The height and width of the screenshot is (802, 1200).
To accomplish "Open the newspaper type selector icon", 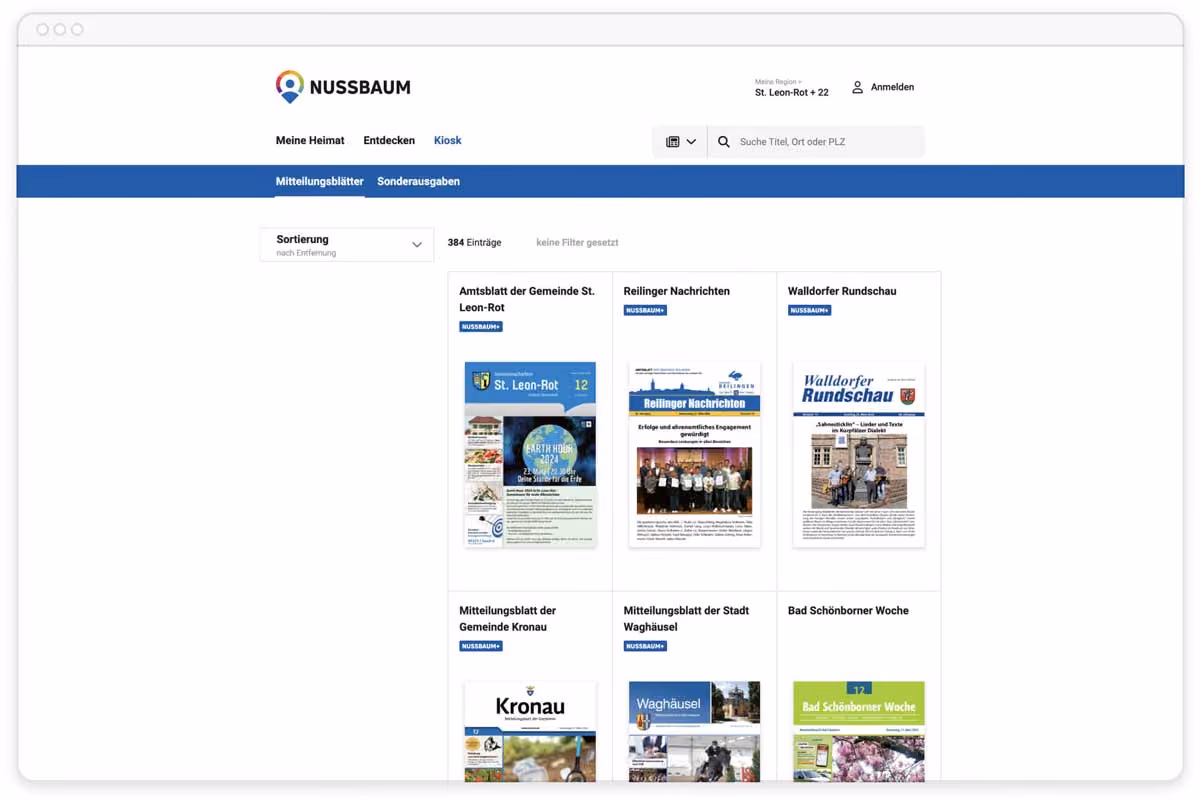I will tap(680, 142).
